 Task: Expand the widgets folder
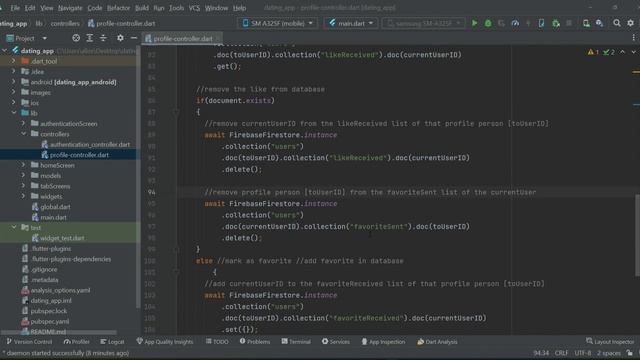click(x=23, y=196)
